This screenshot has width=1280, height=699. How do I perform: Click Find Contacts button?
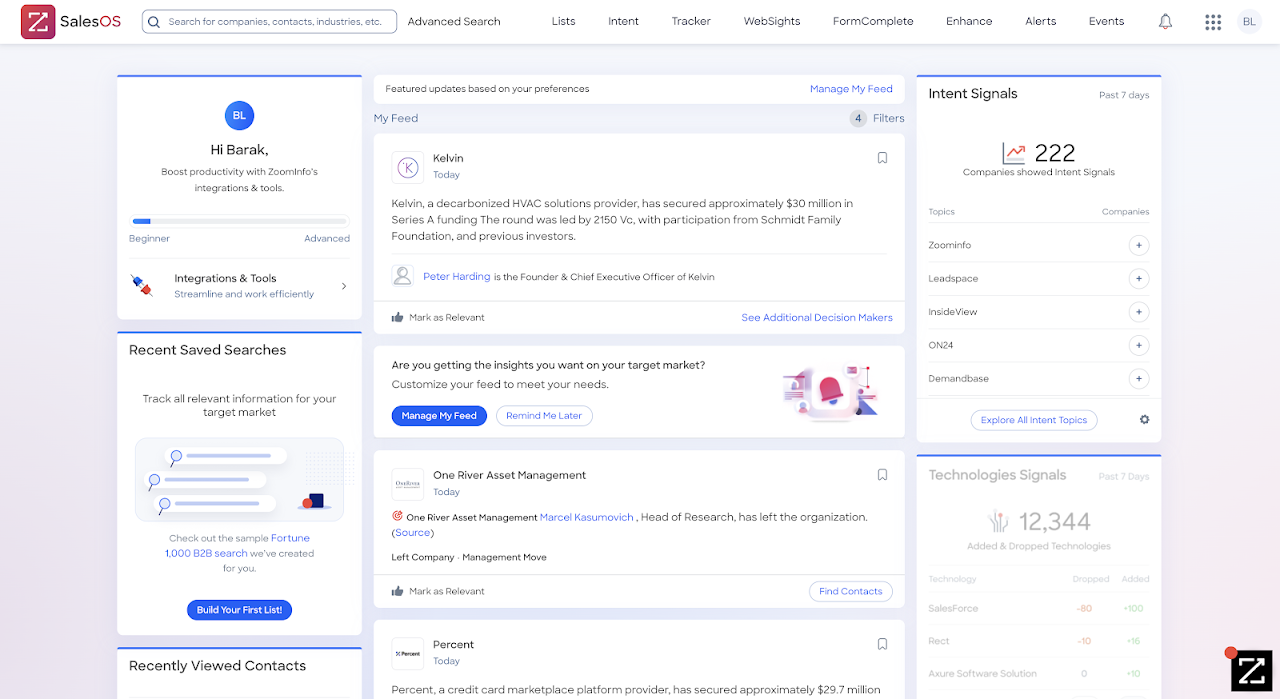pos(850,591)
